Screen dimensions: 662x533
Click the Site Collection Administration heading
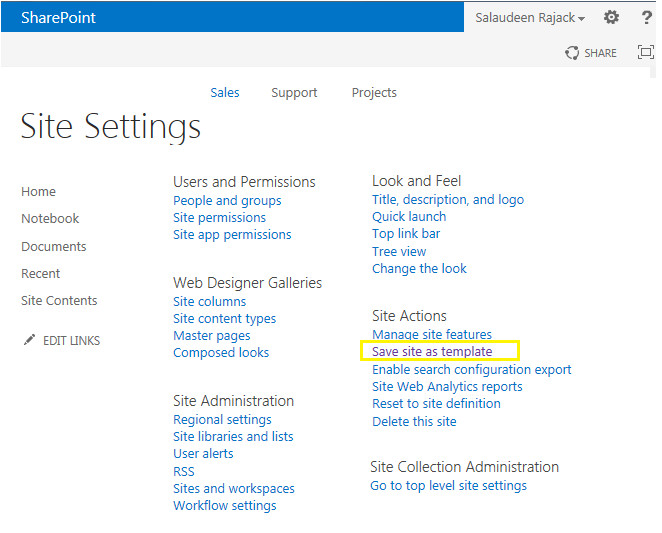coord(464,467)
